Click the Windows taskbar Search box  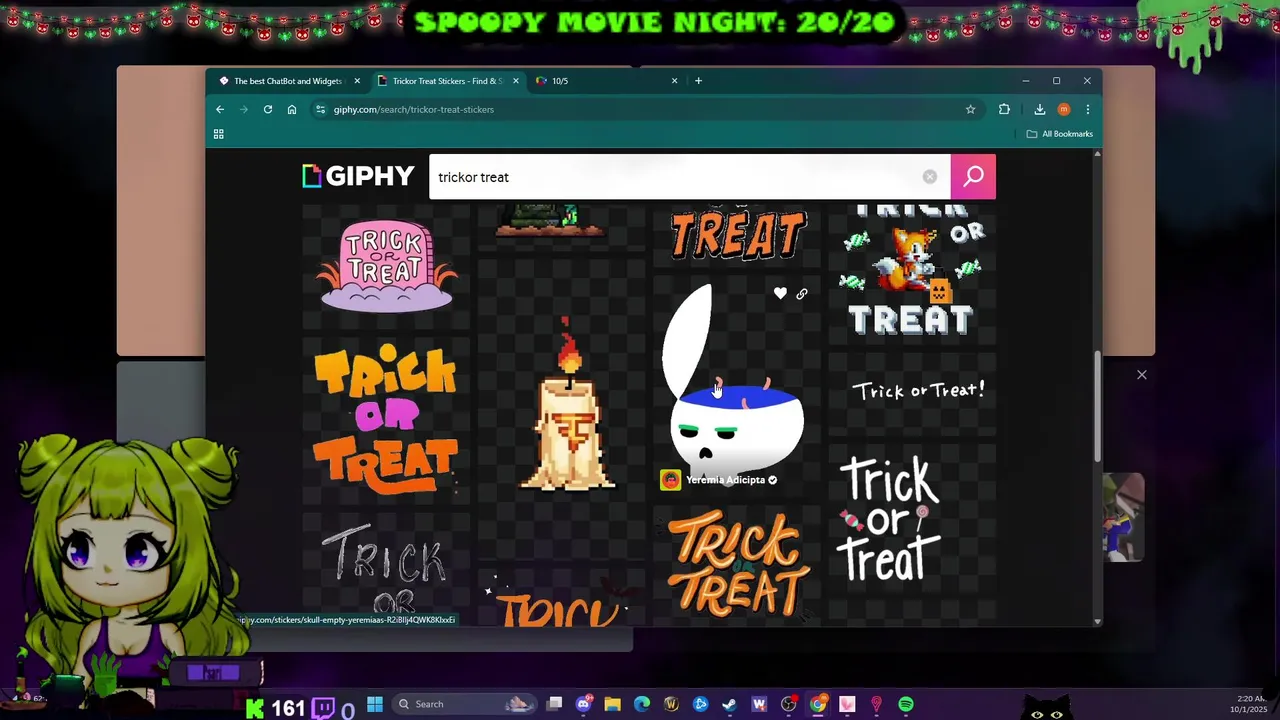[x=464, y=704]
